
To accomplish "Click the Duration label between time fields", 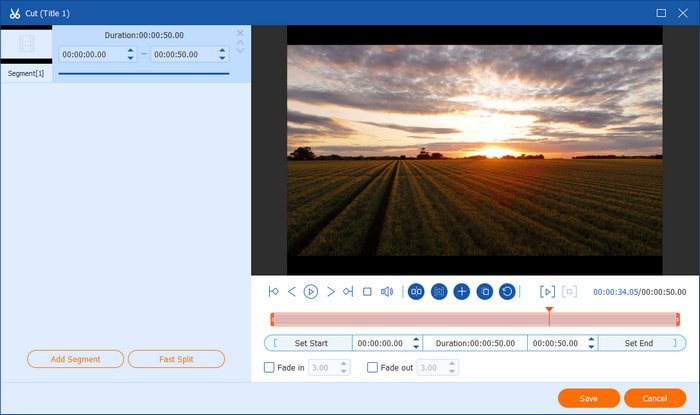I will click(475, 343).
